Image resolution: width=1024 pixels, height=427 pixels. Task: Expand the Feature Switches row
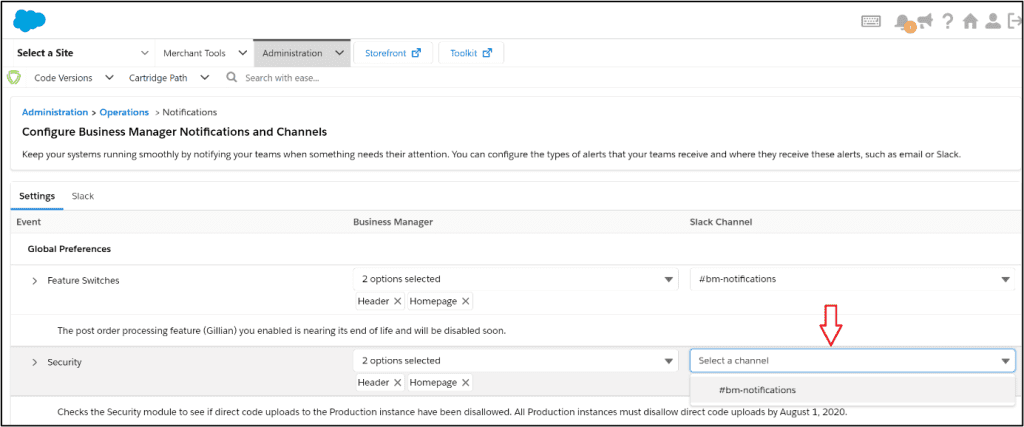pos(35,281)
